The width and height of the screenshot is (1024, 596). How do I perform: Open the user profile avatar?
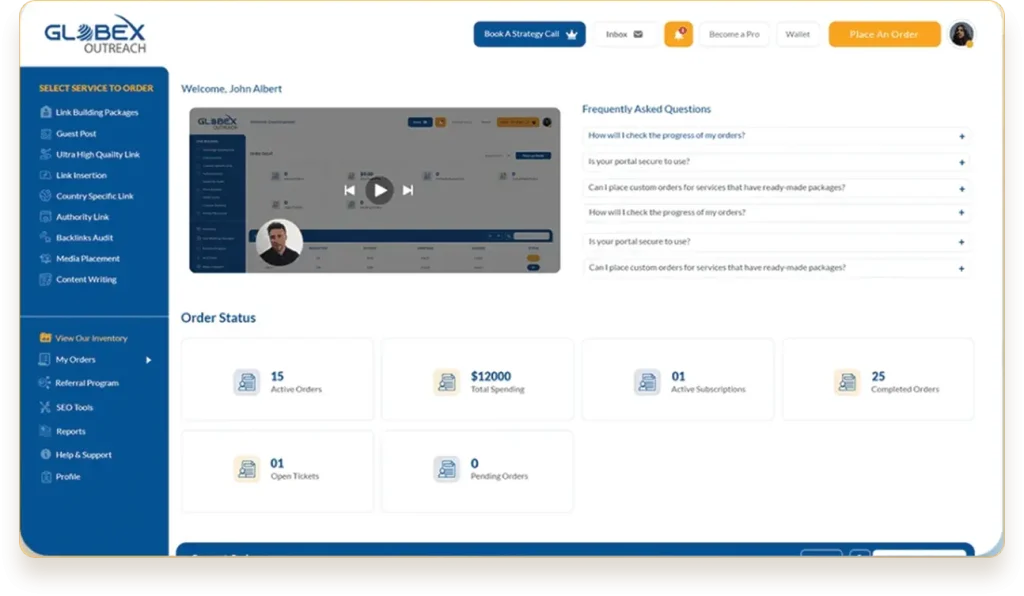(x=961, y=34)
